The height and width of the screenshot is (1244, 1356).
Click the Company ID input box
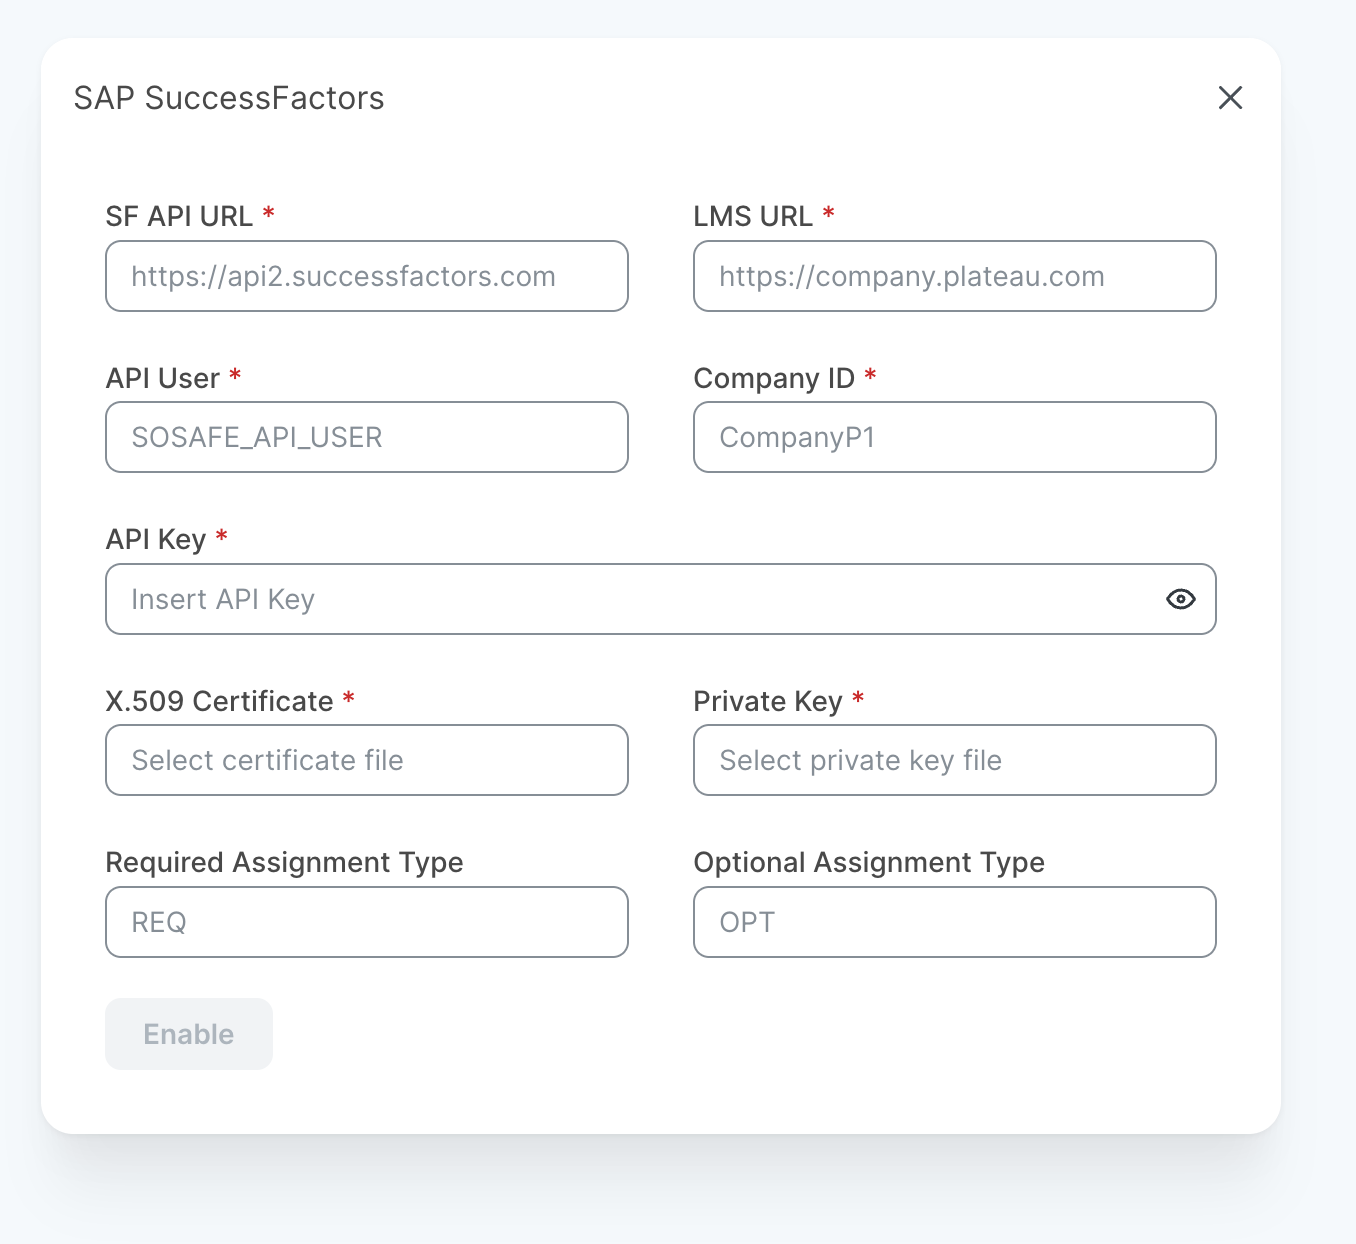[x=954, y=437]
